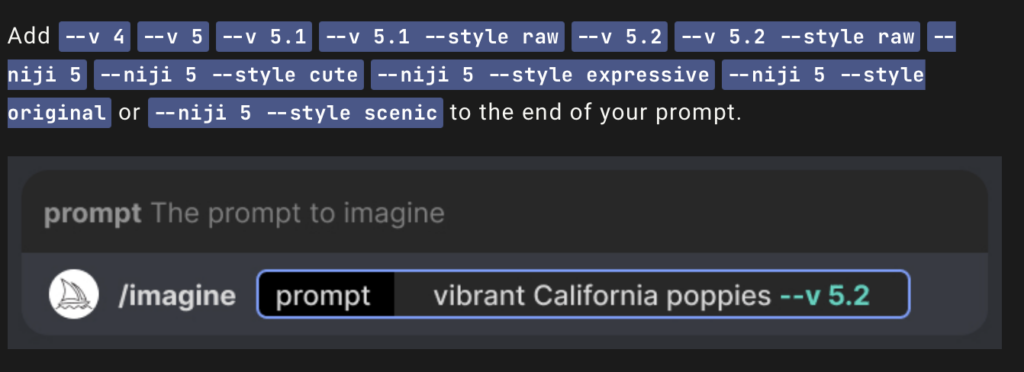
Task: Click the --v 5.1 --style raw tag
Action: (441, 37)
